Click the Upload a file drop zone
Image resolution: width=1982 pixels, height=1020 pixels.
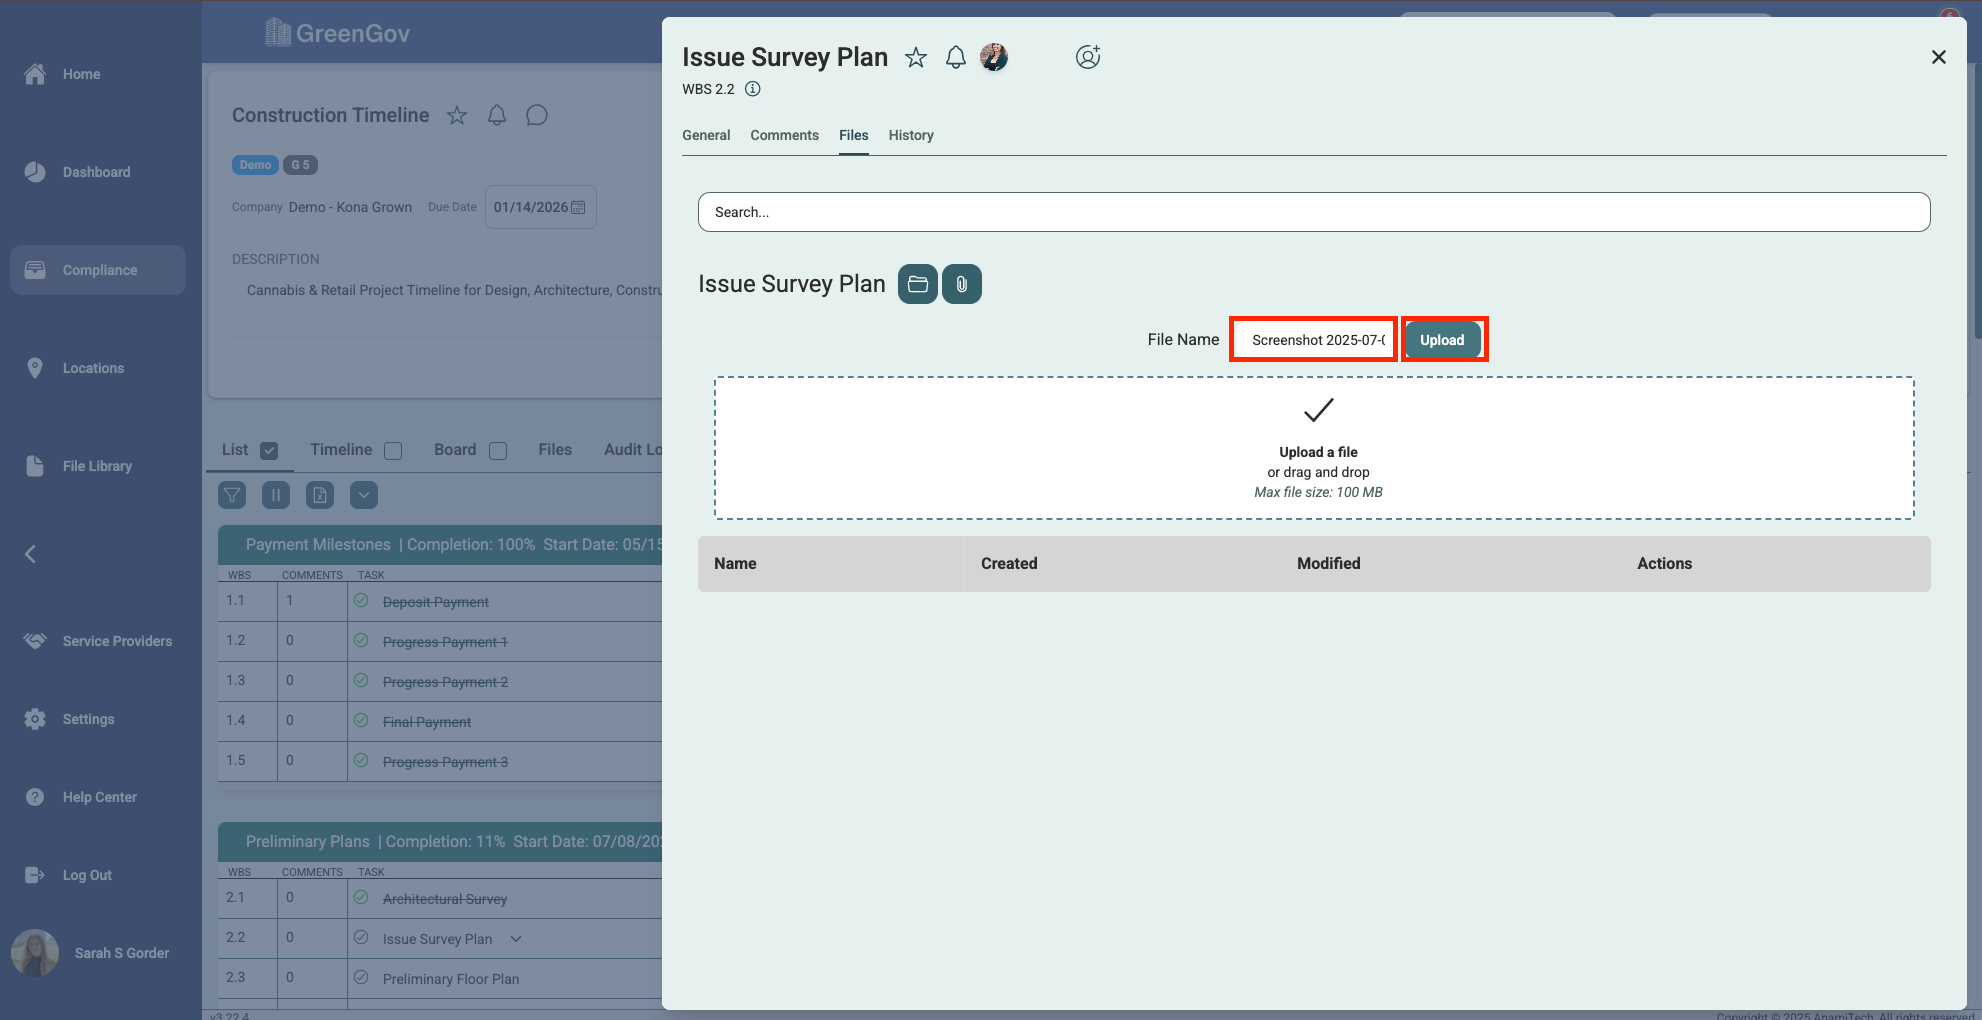1314,448
